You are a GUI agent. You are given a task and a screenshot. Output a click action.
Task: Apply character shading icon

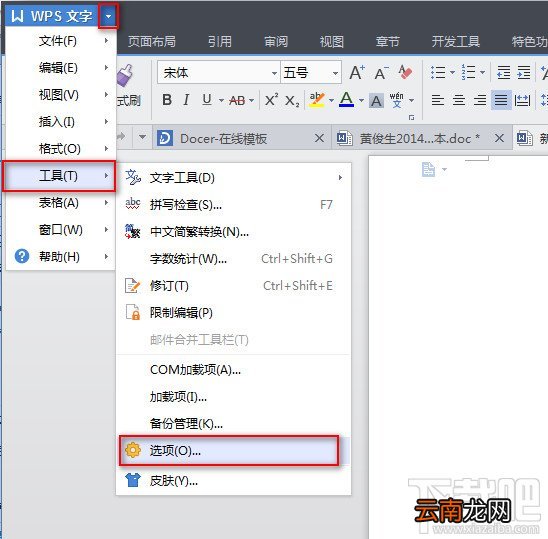tap(376, 101)
